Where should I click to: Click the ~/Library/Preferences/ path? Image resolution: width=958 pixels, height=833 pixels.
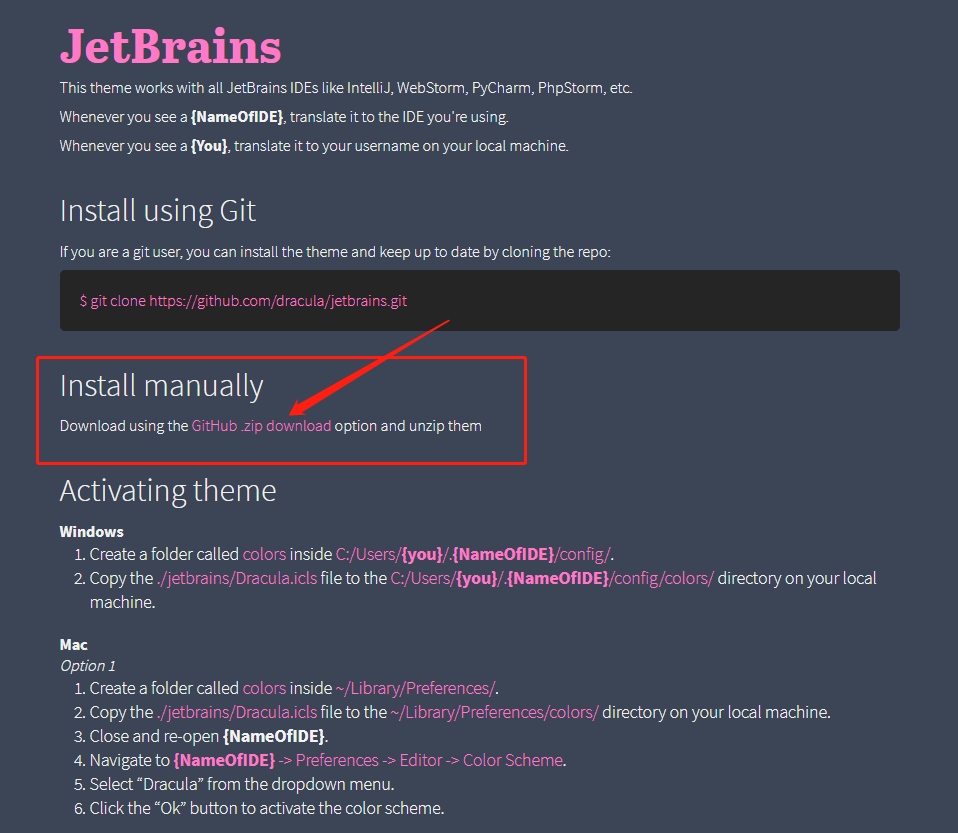415,688
